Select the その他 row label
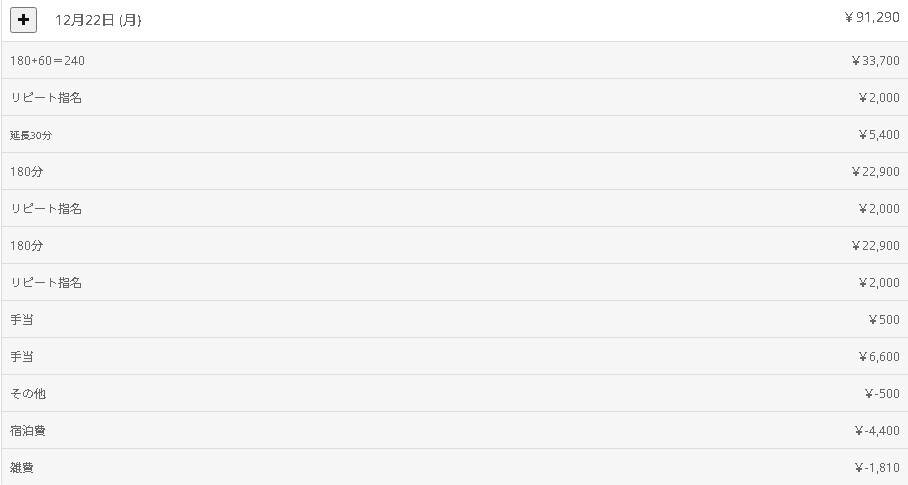Image resolution: width=908 pixels, height=485 pixels. pyautogui.click(x=28, y=394)
